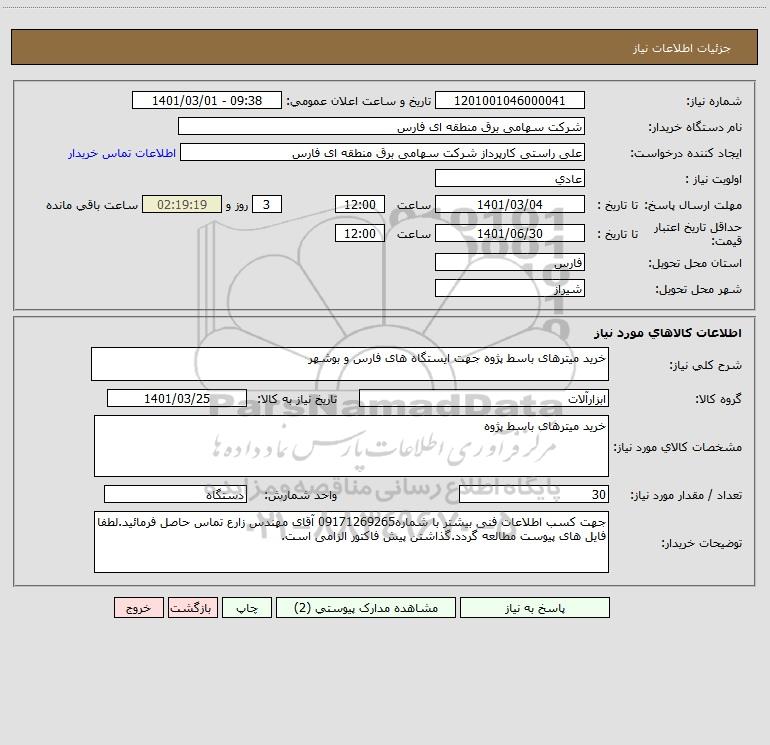This screenshot has height=745, width=770.
Task: Click the تعداد / مقدار مورد نیاز label
Action: tap(686, 495)
